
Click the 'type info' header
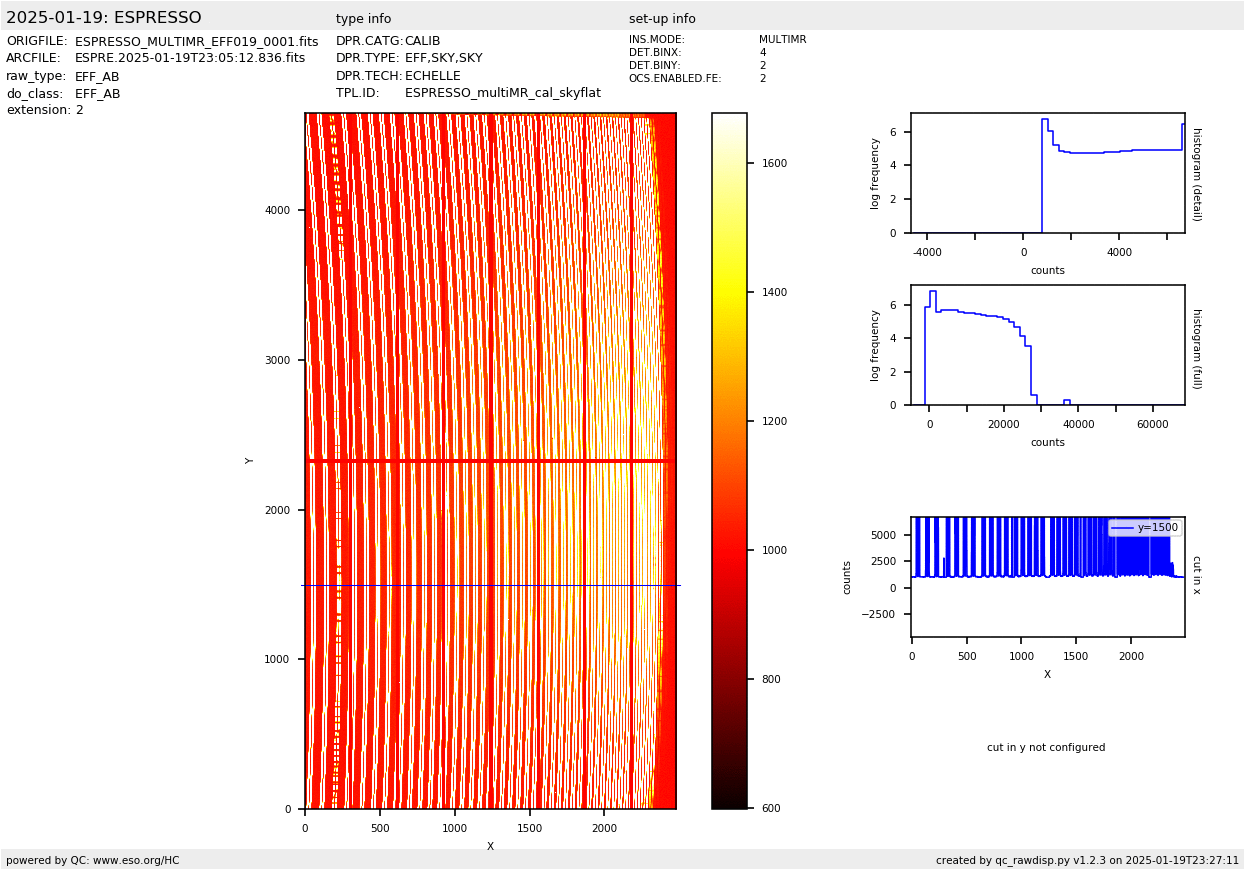pos(363,19)
